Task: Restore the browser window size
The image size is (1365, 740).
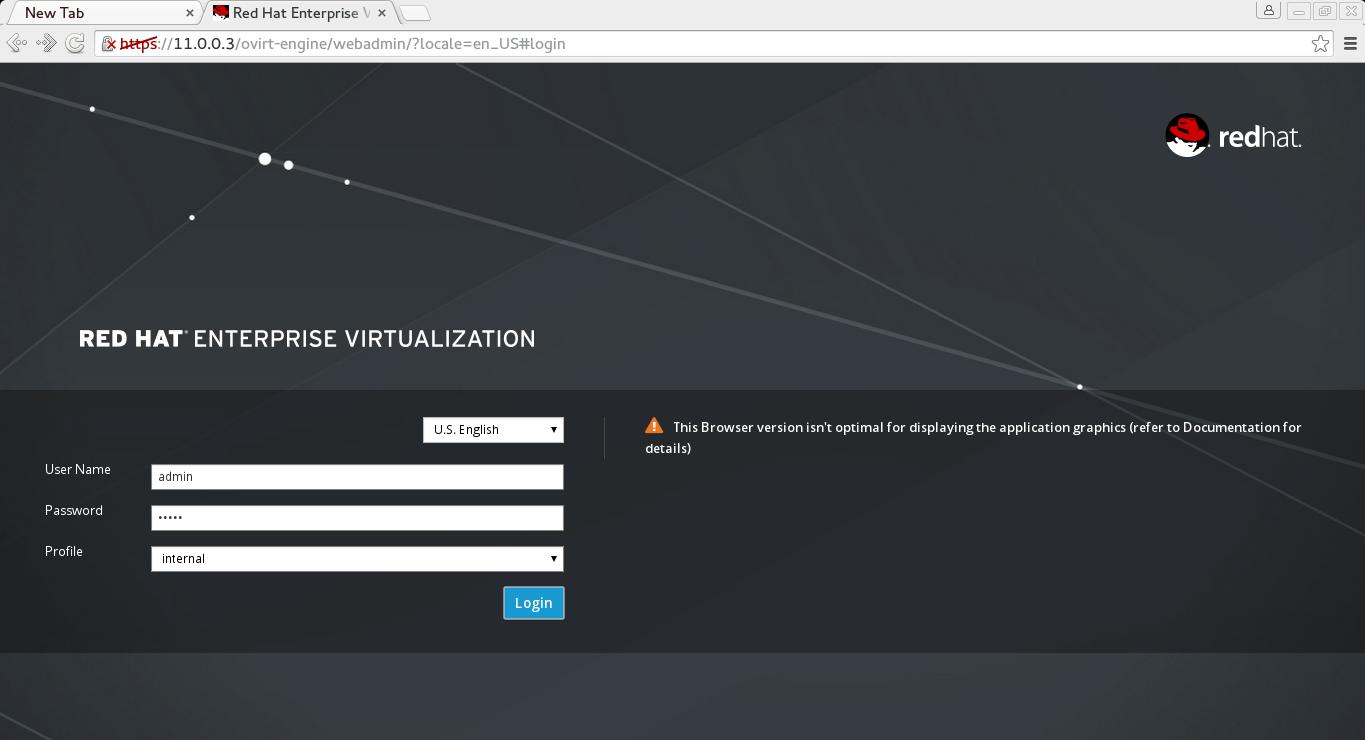Action: [x=1325, y=11]
